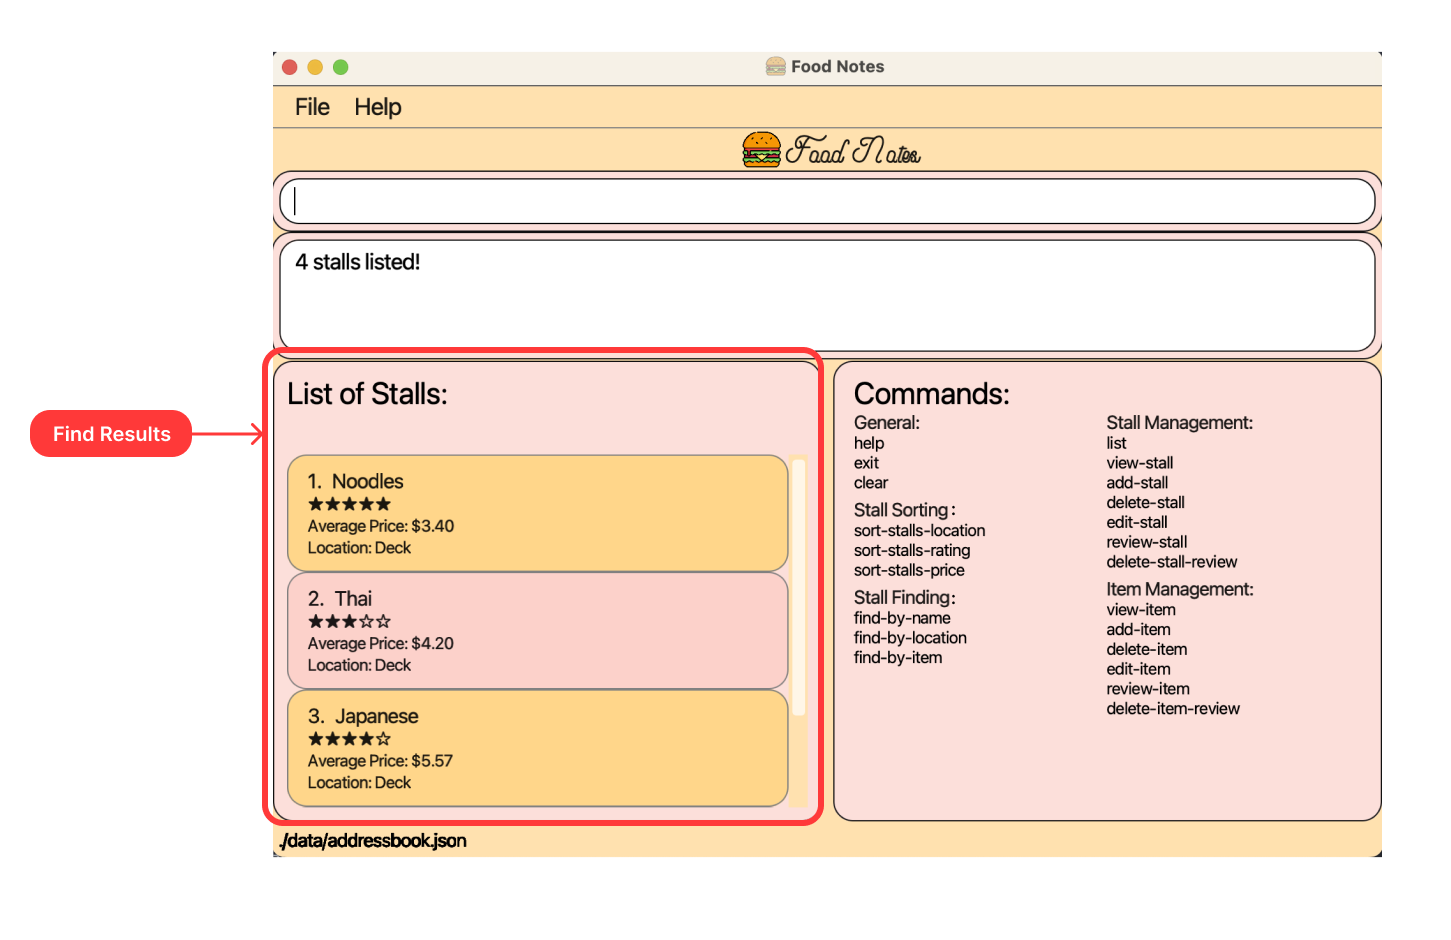Screen dimensions: 1451x940
Task: Click 'delete-item' command
Action: tap(1147, 650)
